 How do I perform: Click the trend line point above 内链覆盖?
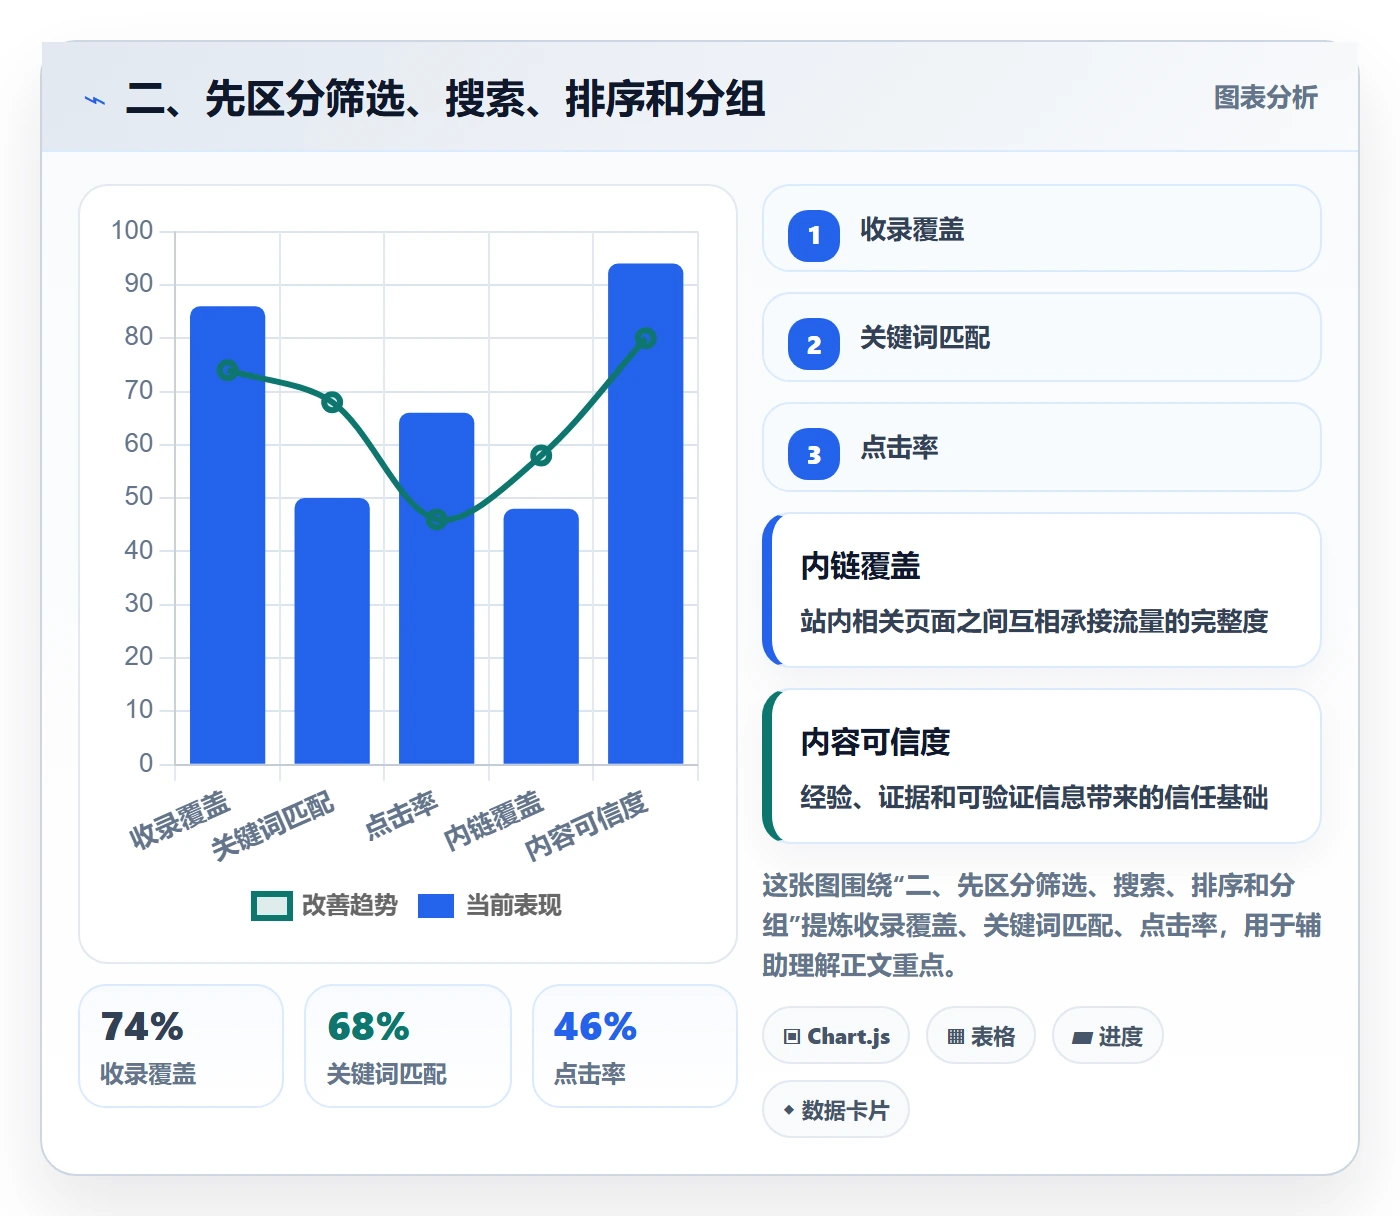pyautogui.click(x=541, y=455)
